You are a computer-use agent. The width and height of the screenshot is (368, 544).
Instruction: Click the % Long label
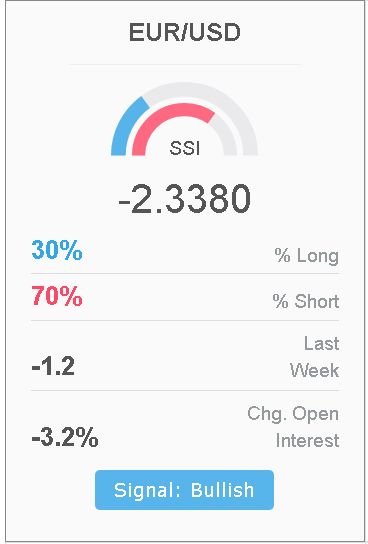[x=307, y=256]
